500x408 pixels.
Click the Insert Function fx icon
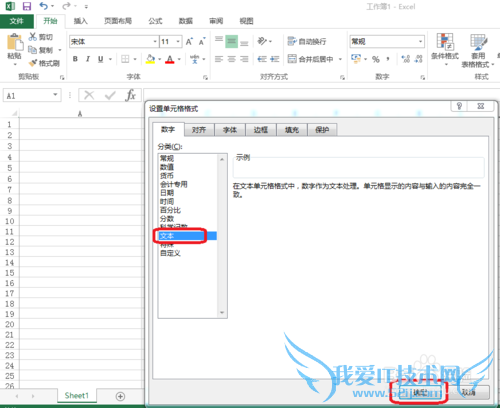[130, 96]
